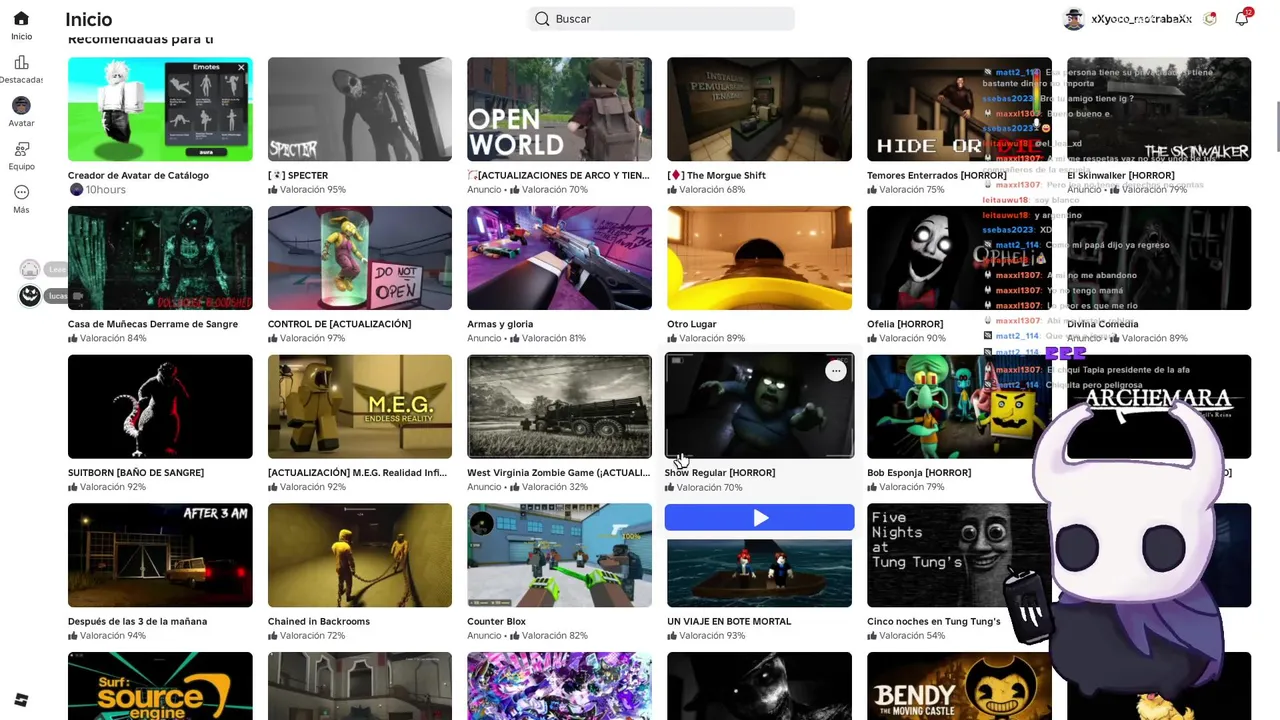Open the three-dots menu on Show Regular card
The height and width of the screenshot is (720, 1280).
[836, 371]
